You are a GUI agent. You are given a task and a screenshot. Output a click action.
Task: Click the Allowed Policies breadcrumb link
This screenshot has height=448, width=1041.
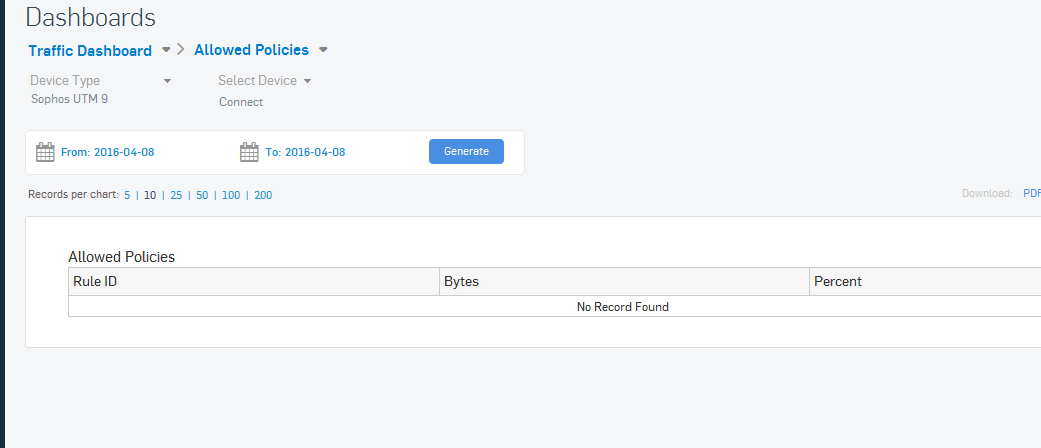[251, 50]
